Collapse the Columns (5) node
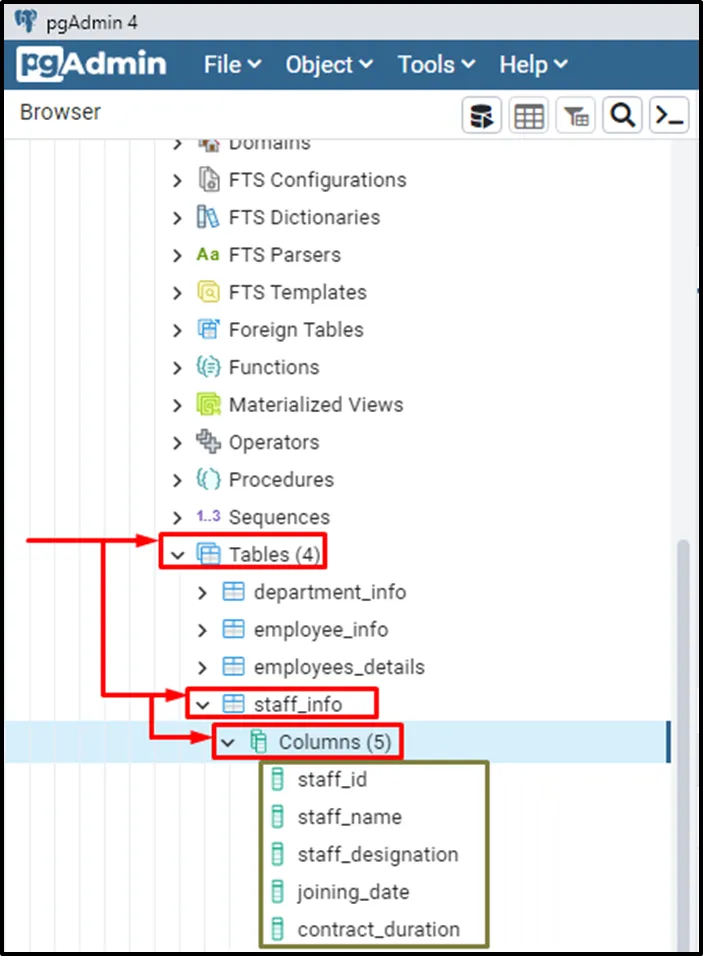Viewport: 703px width, 956px height. pyautogui.click(x=228, y=743)
